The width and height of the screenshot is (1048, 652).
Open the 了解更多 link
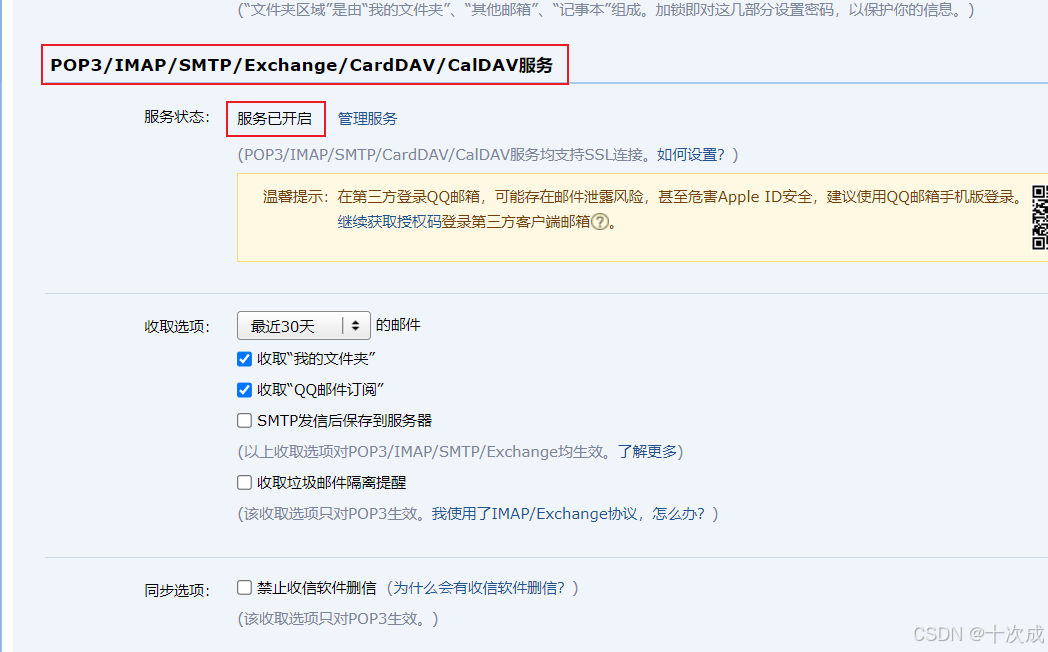[x=648, y=451]
